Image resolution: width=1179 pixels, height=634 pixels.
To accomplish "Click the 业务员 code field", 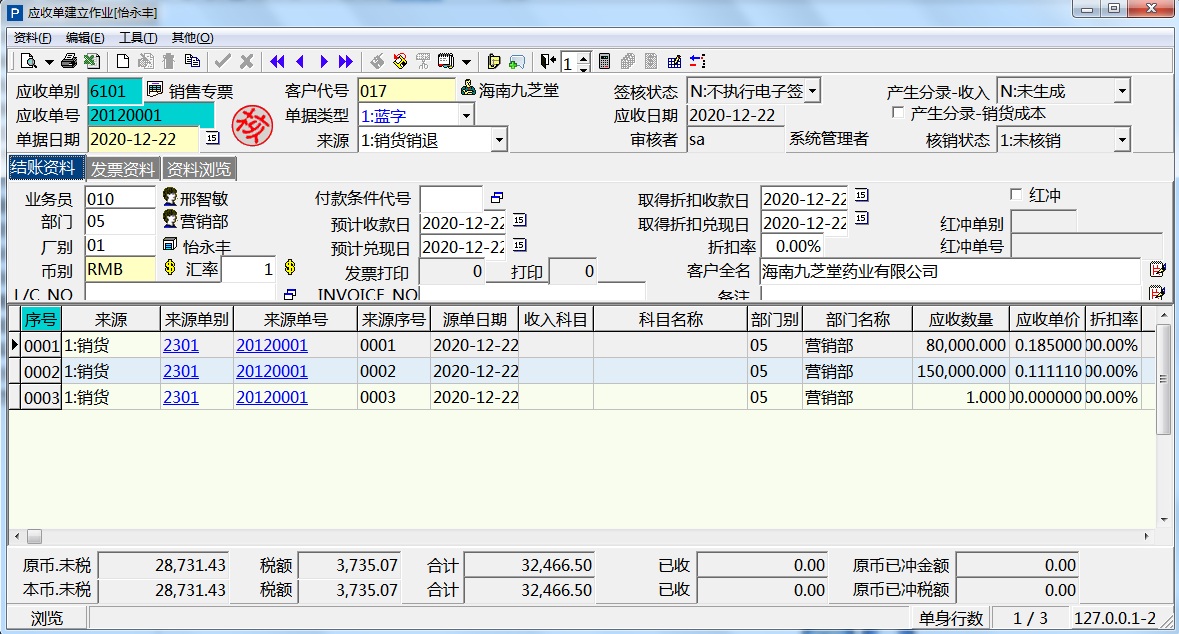I will [x=120, y=199].
